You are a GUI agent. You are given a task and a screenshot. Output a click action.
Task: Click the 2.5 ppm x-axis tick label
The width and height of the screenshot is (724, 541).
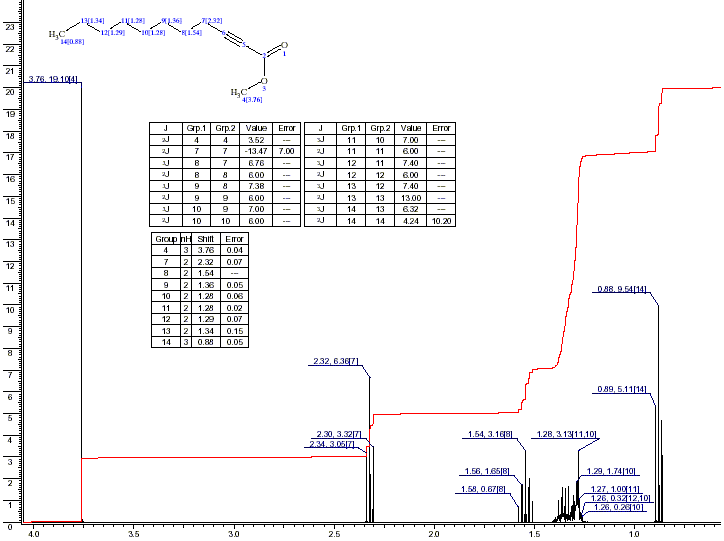click(334, 534)
